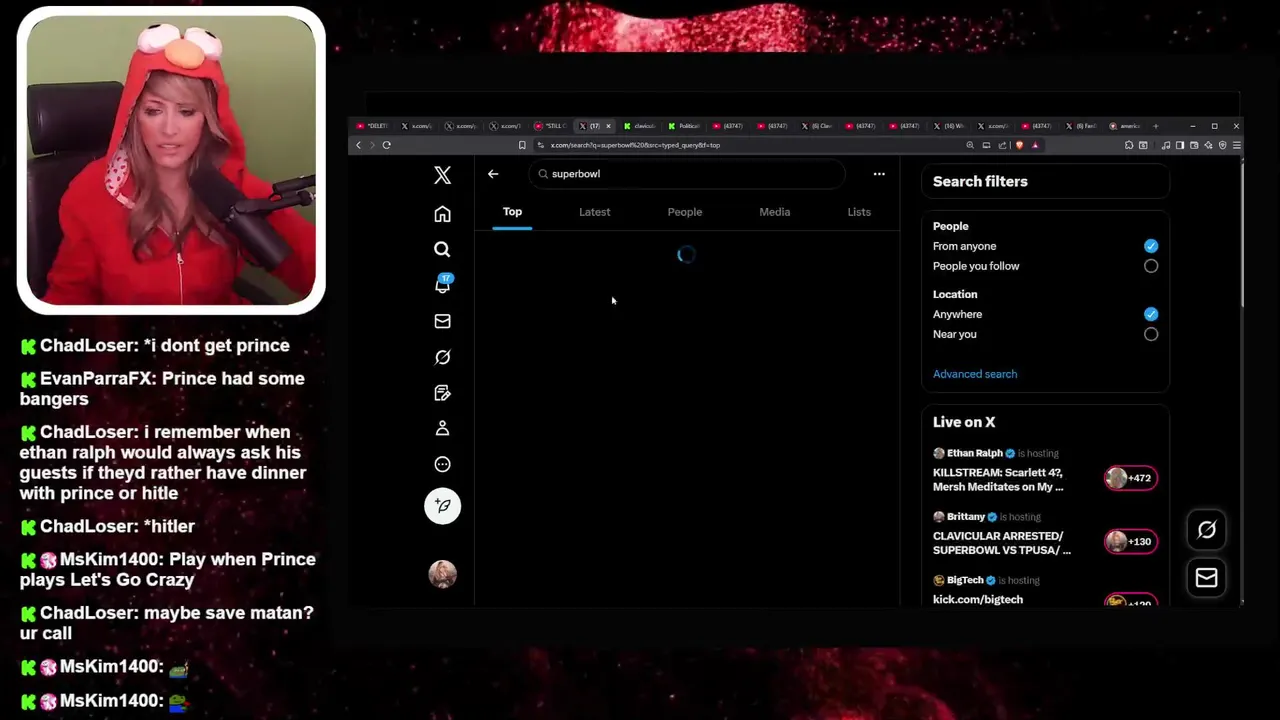This screenshot has width=1280, height=720.
Task: Open Explore via the magnifier sidebar icon
Action: click(442, 249)
